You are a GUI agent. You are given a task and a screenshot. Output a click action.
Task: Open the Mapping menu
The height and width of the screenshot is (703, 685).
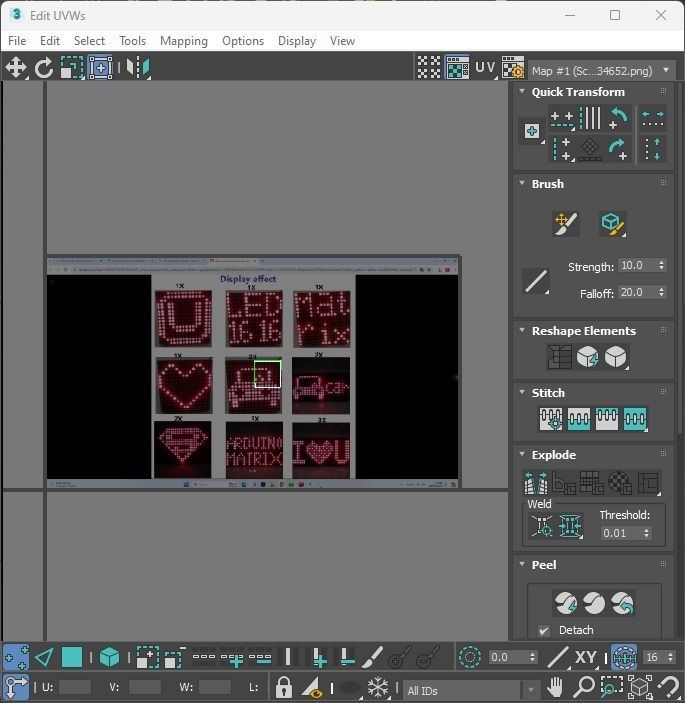[x=184, y=41]
